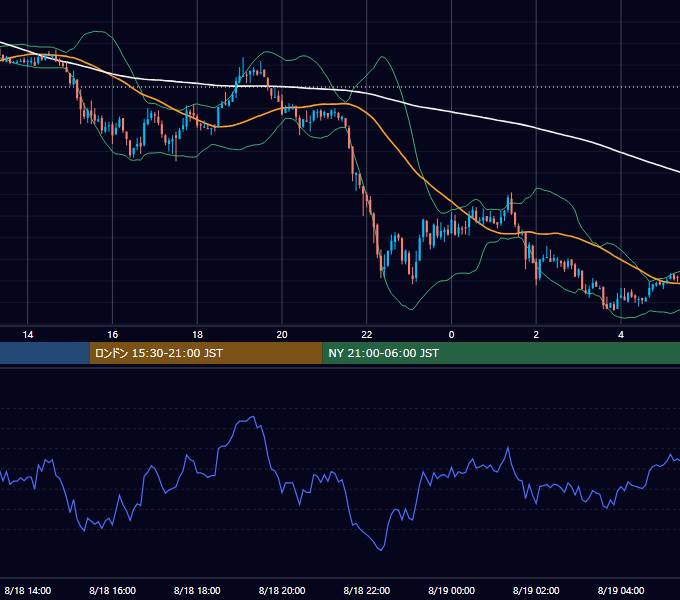Click the 8/18 14:00 label on indicator axis

point(28,590)
